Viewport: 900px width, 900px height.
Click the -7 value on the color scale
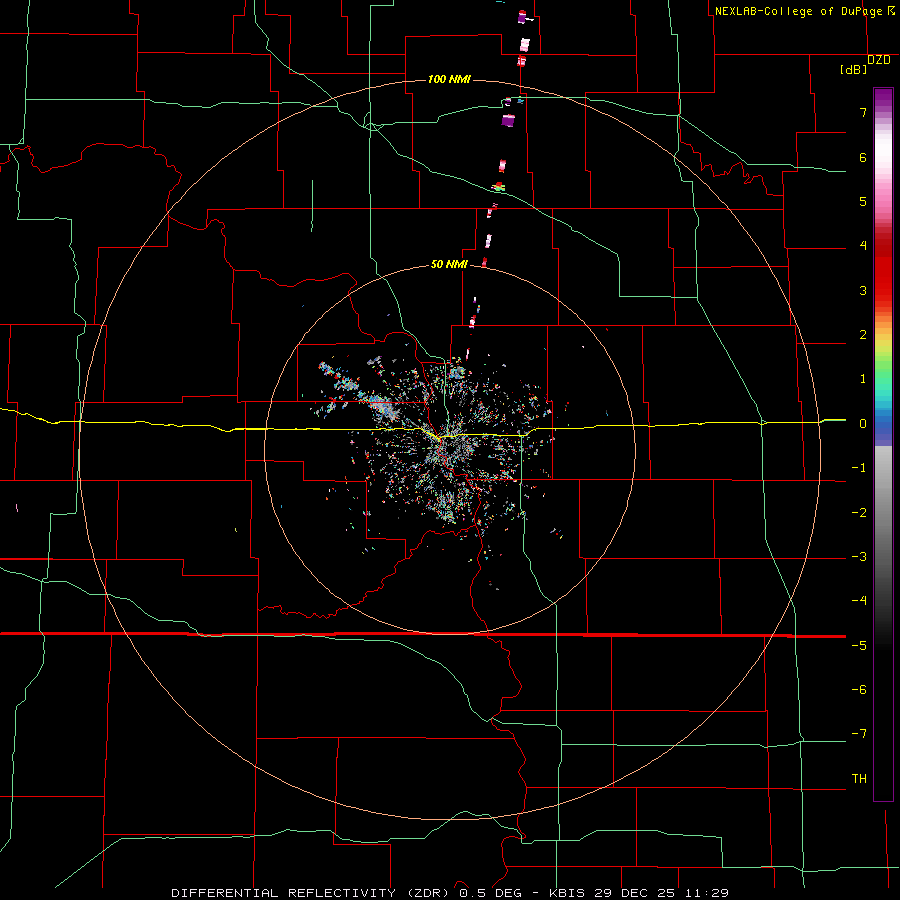point(859,734)
